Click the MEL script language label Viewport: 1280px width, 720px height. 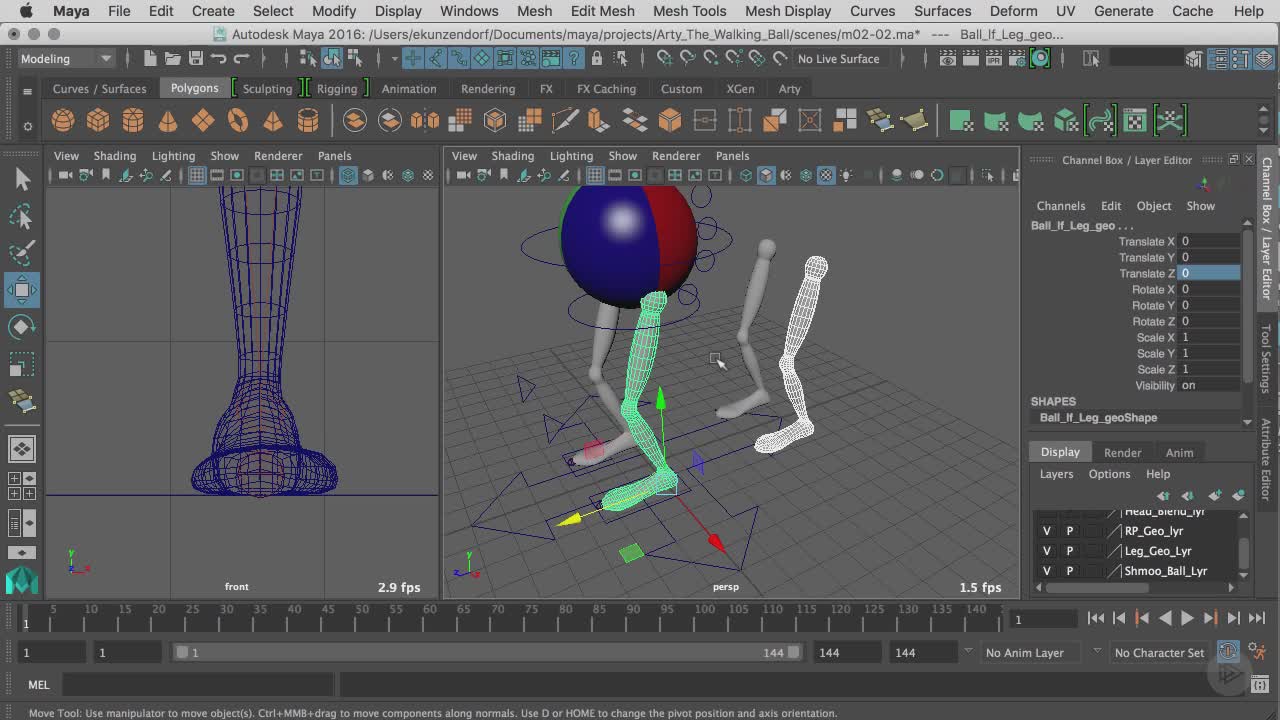point(39,685)
